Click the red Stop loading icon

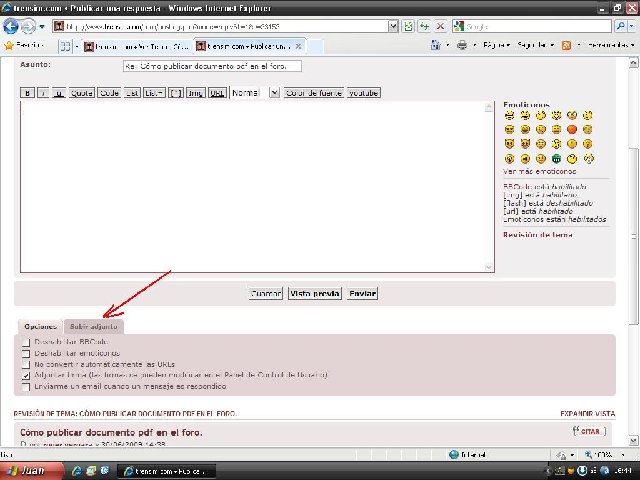pyautogui.click(x=439, y=26)
